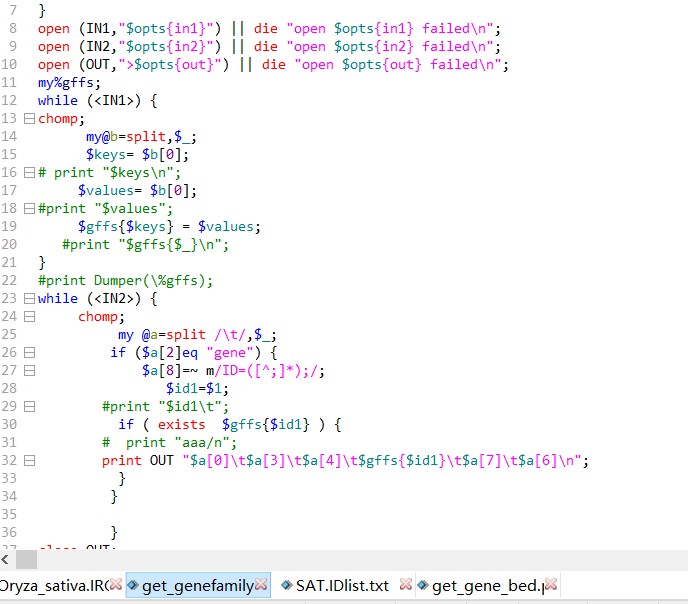This screenshot has height=604, width=688.
Task: Open the get_gene_bed tab
Action: 488,586
